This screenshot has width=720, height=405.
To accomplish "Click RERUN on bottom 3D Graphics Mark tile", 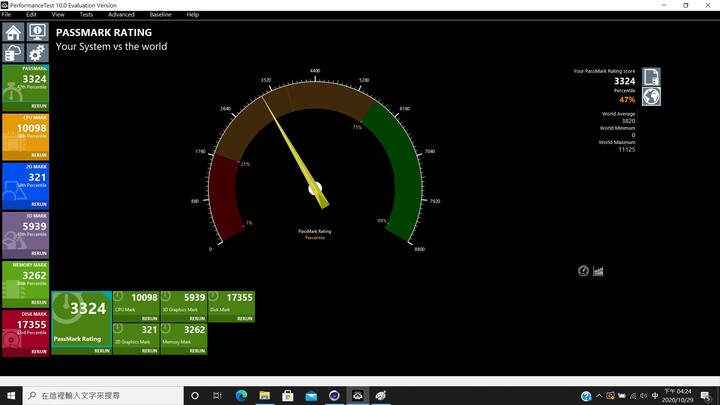I will coord(197,319).
